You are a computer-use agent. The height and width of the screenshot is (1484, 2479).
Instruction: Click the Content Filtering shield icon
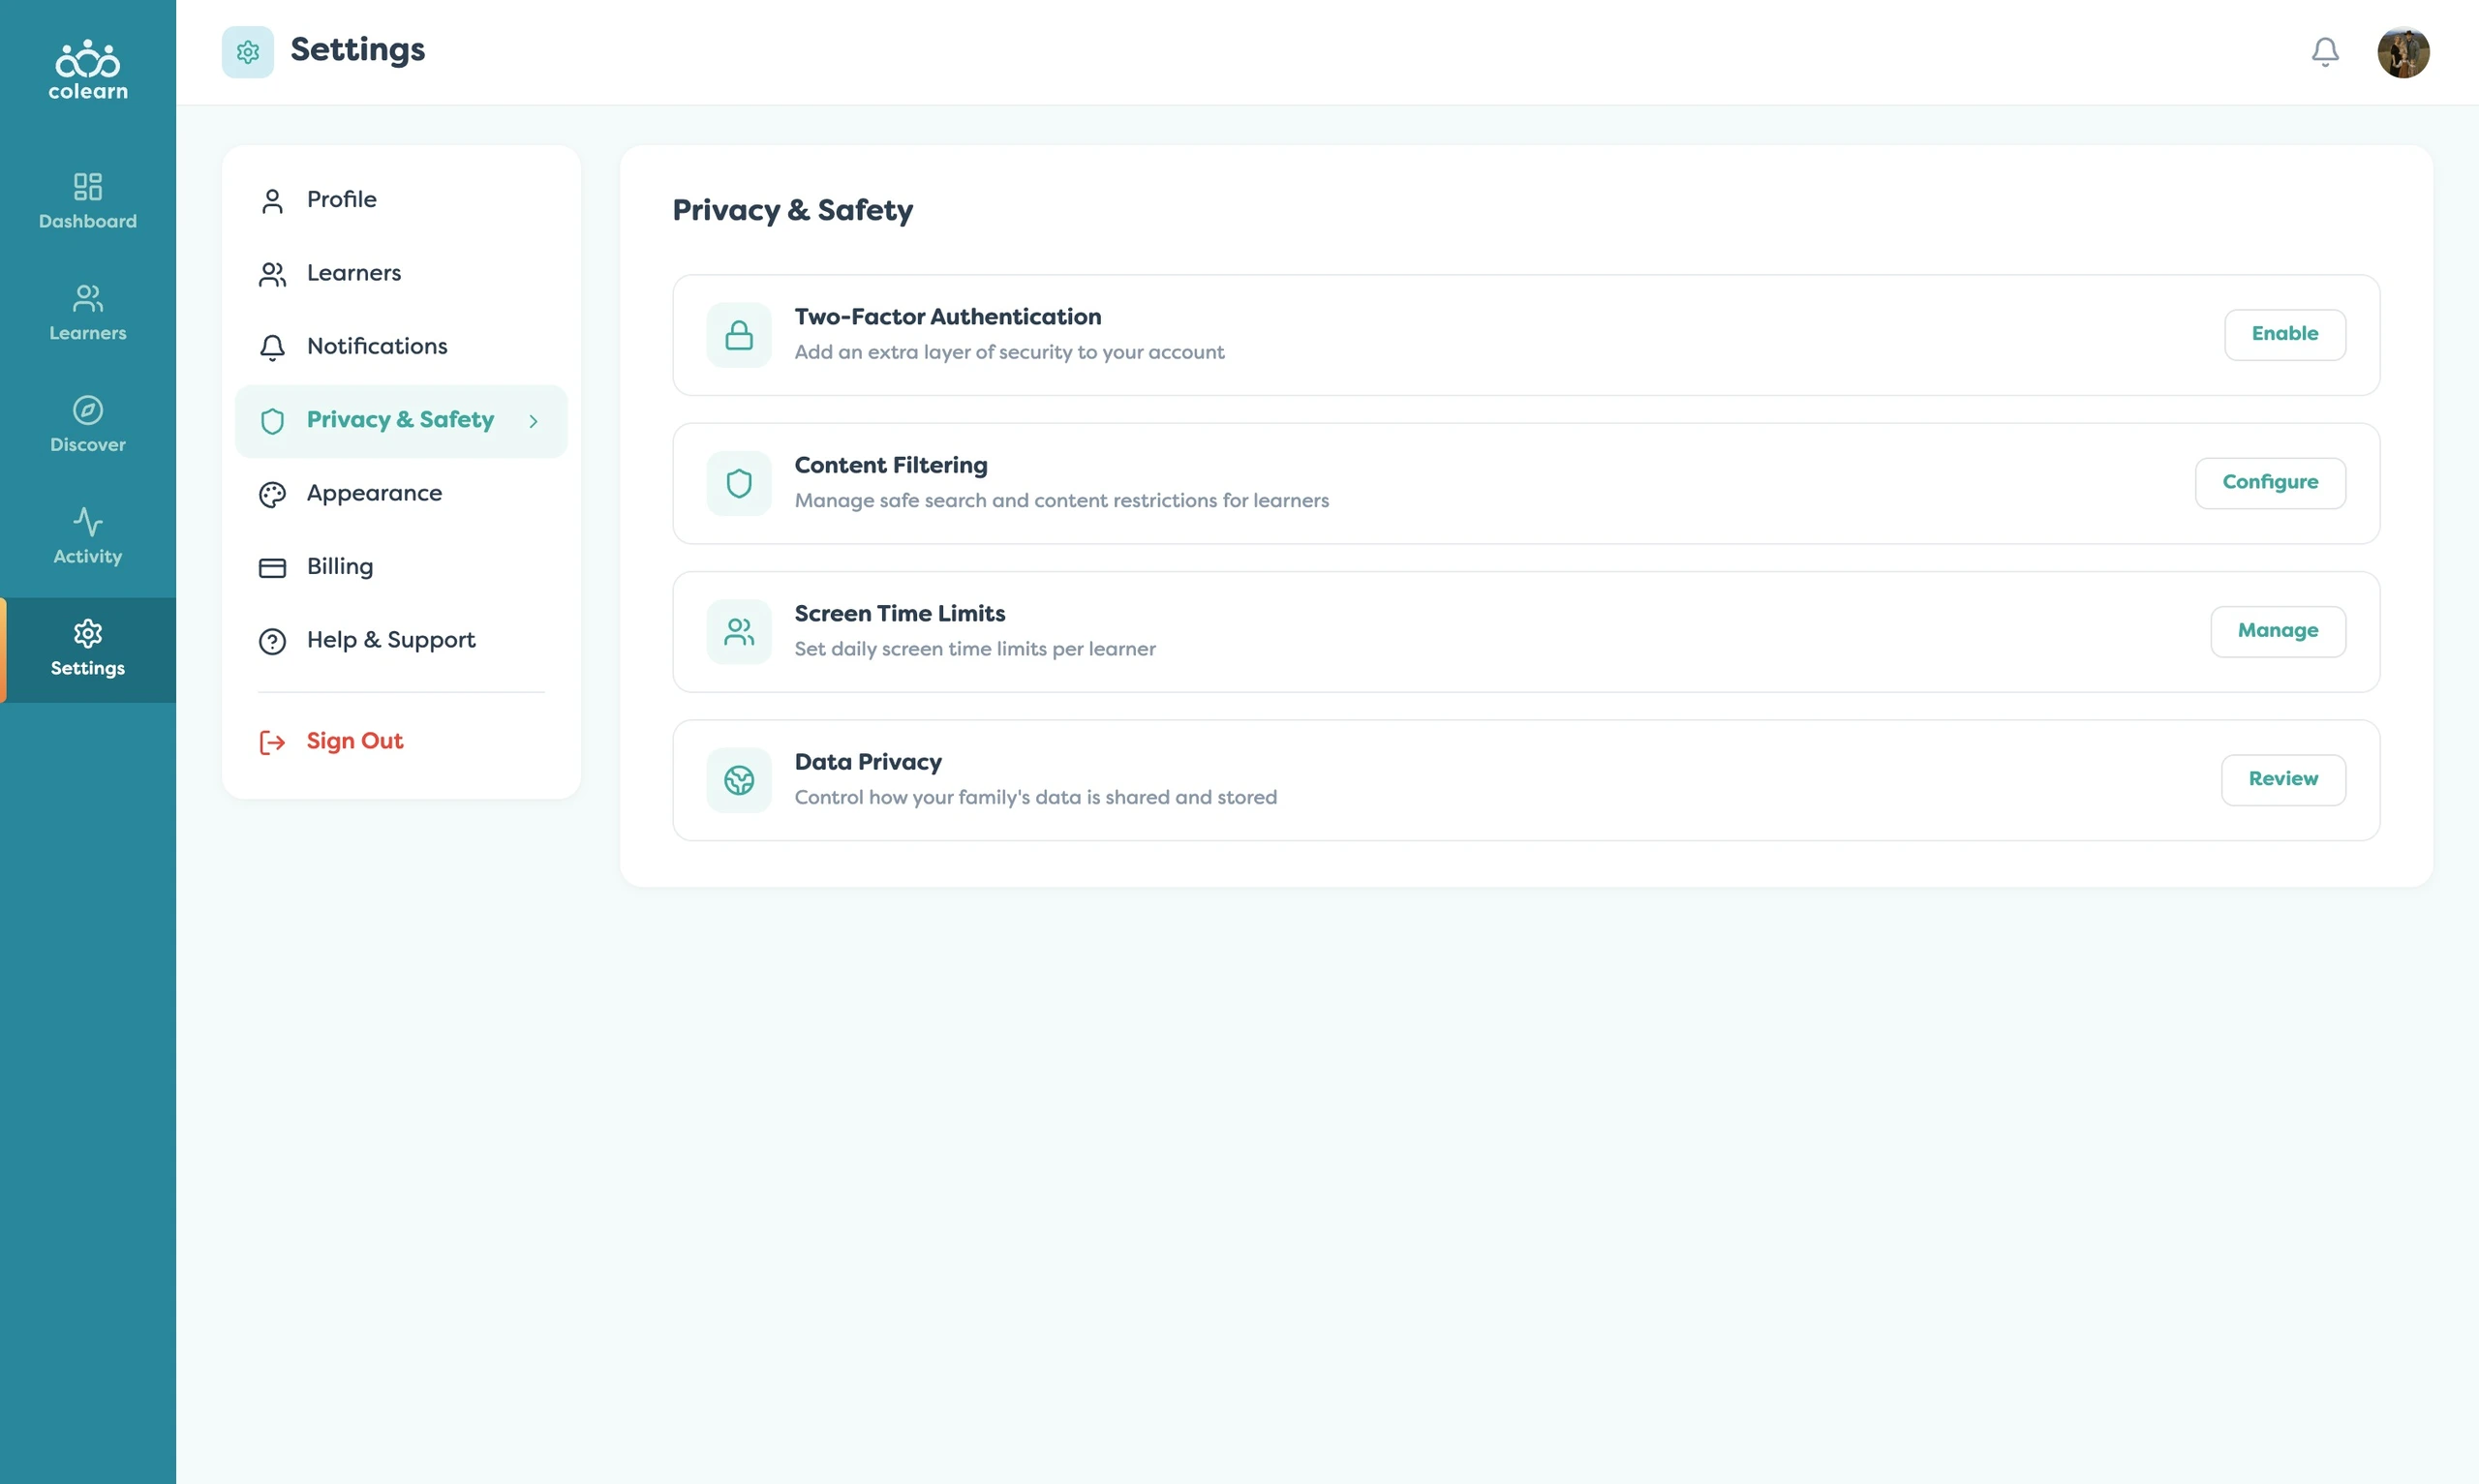(739, 483)
